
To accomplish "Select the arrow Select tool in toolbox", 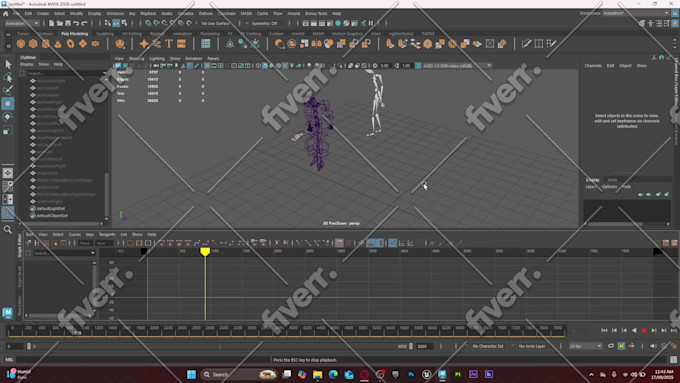I will (8, 64).
